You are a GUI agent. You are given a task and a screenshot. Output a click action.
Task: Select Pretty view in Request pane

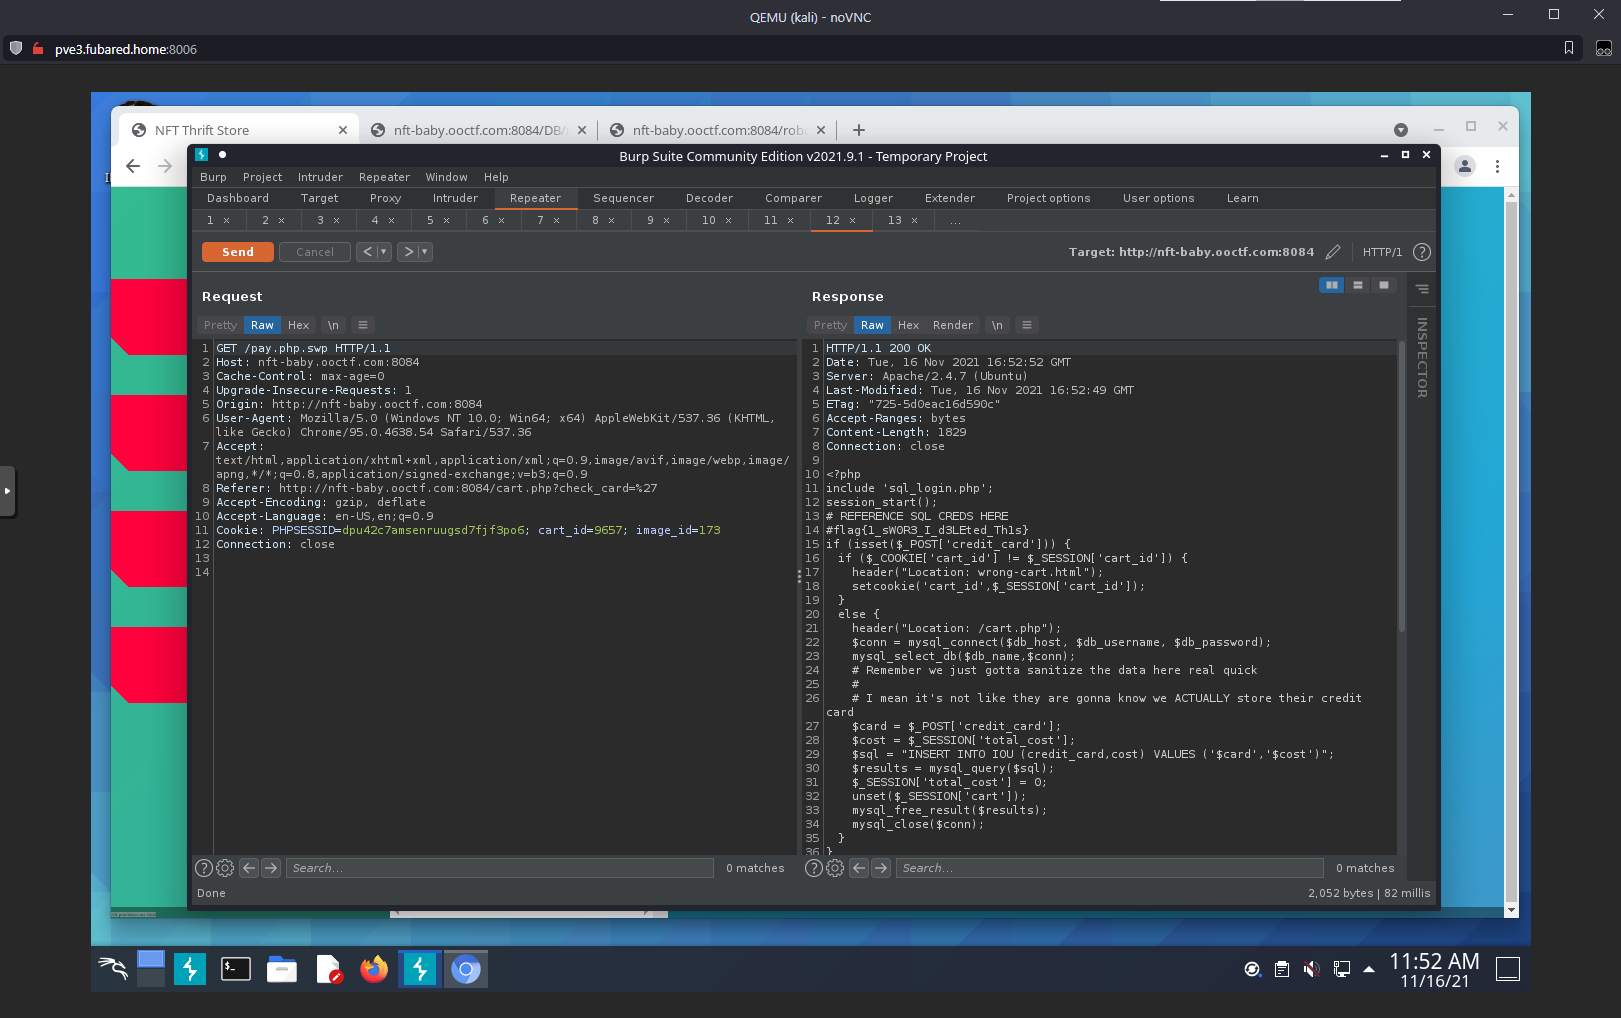(220, 325)
